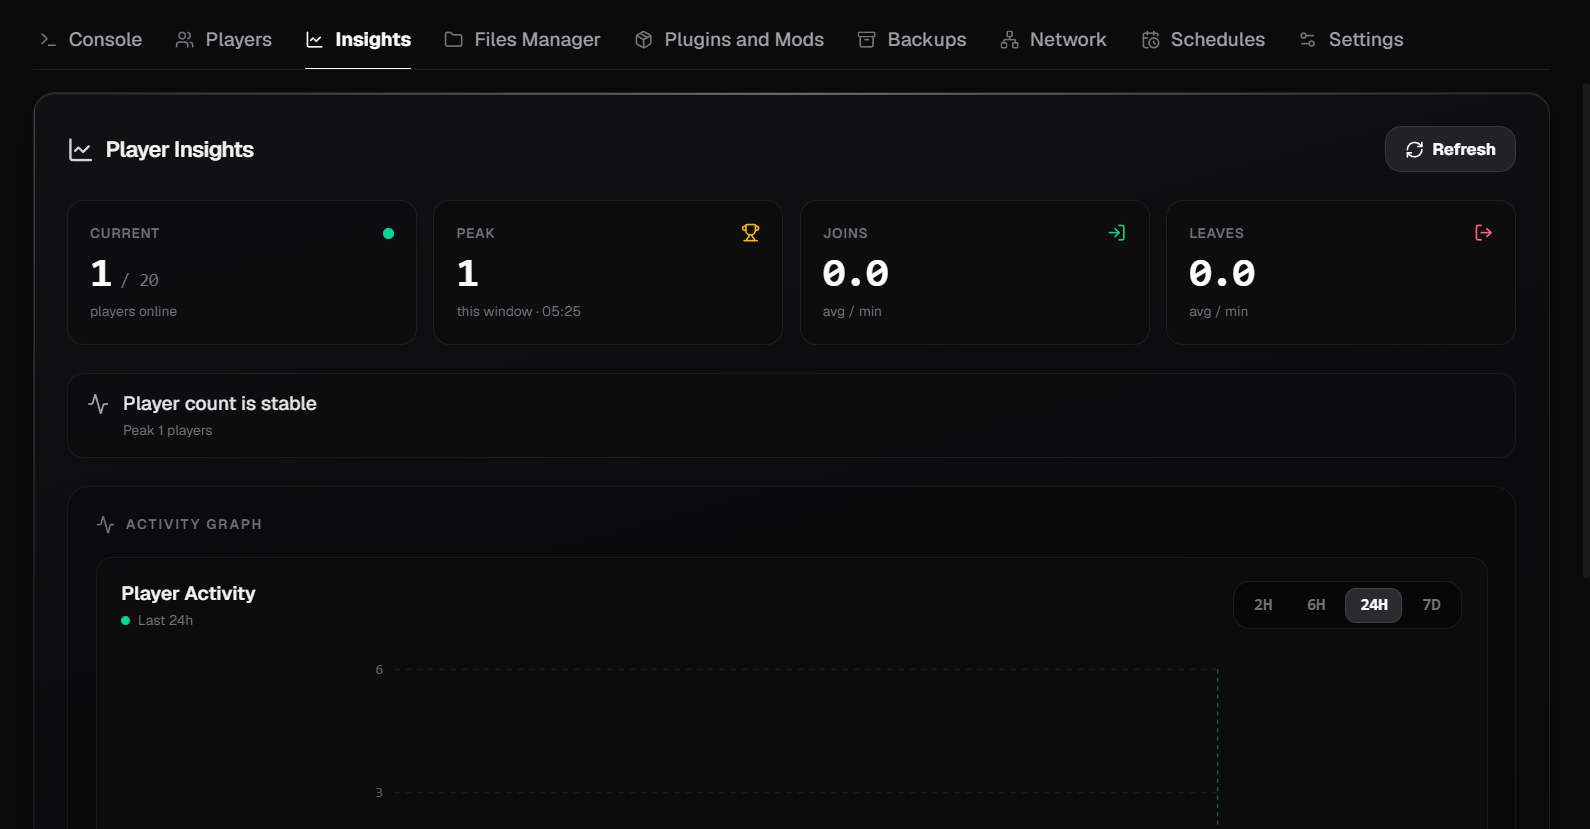The height and width of the screenshot is (829, 1590).
Task: Click the Plugins and Mods cube icon
Action: point(644,39)
